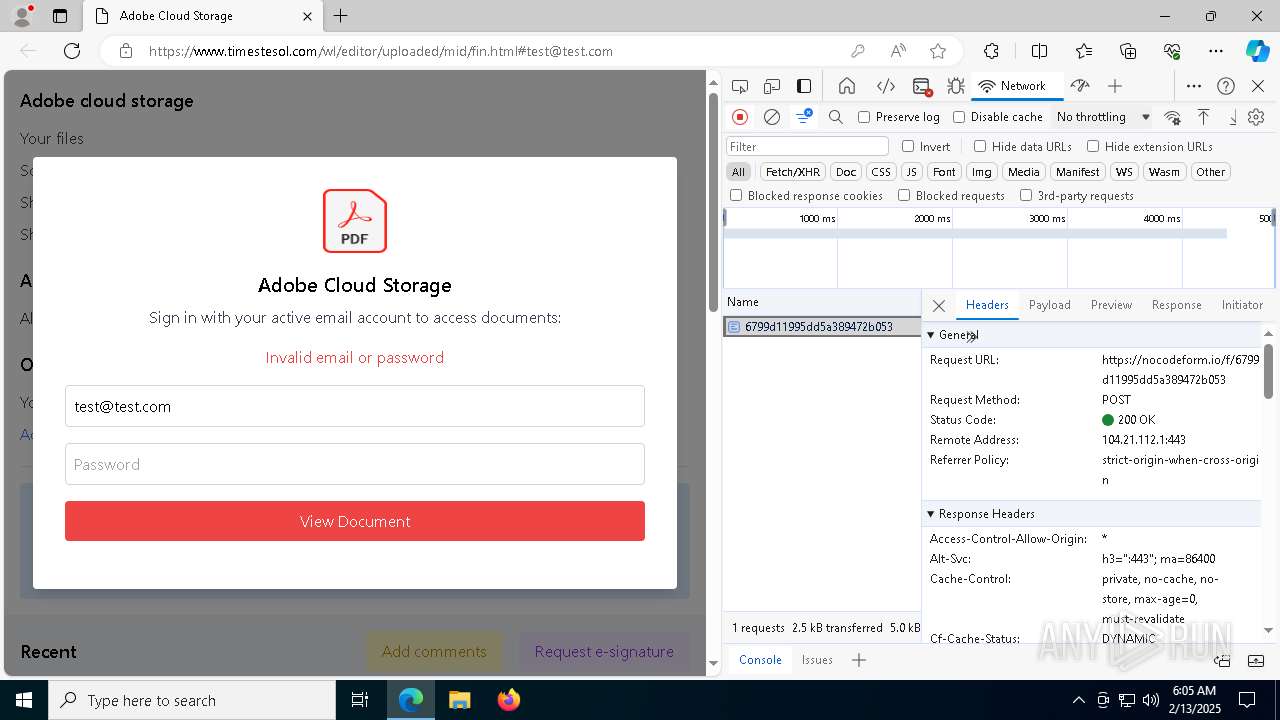
Task: Toggle the DevTools activity bar/dock icon
Action: tap(804, 86)
